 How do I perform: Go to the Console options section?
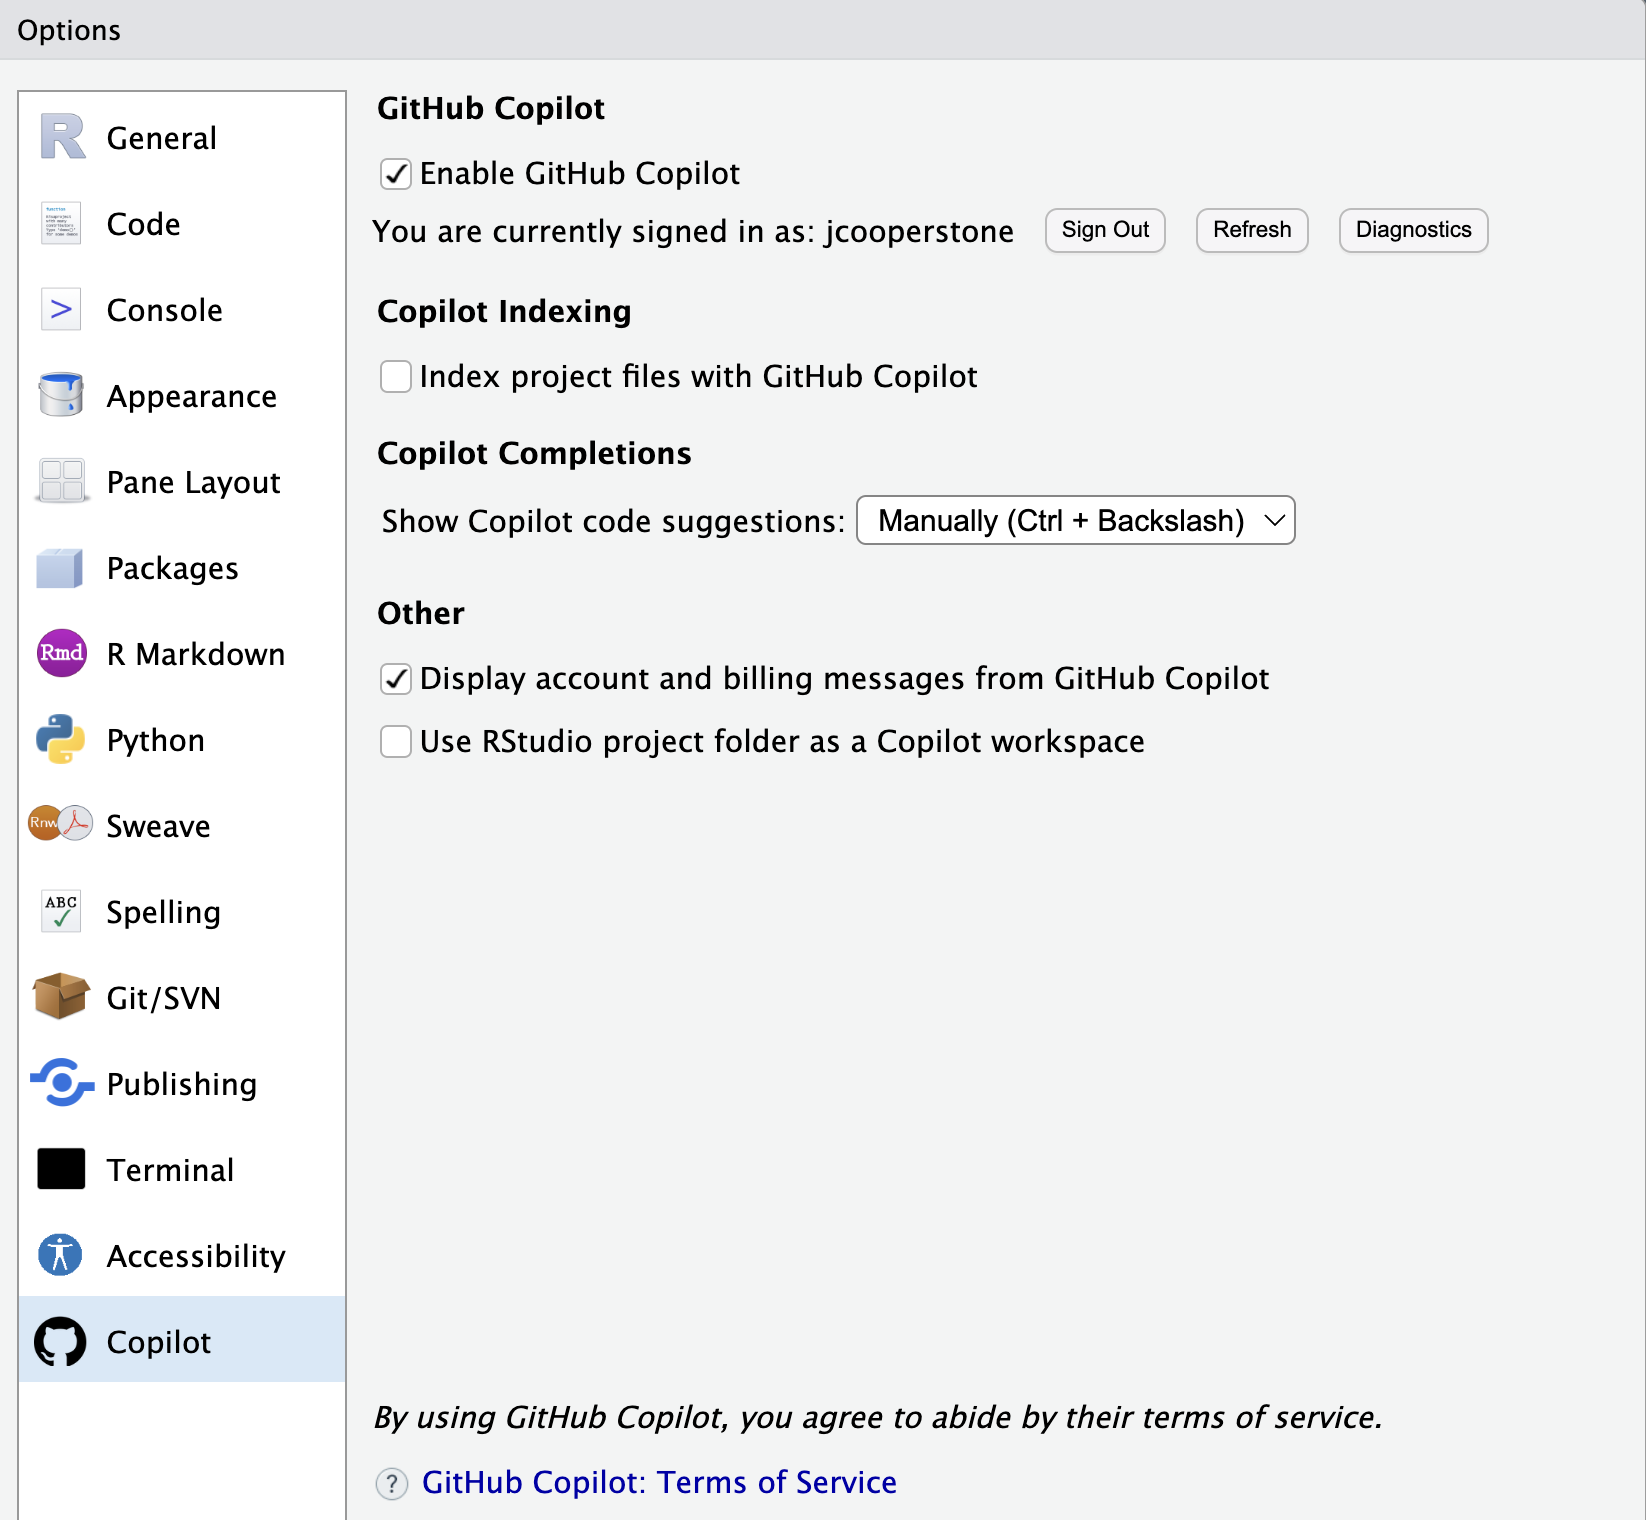164,310
